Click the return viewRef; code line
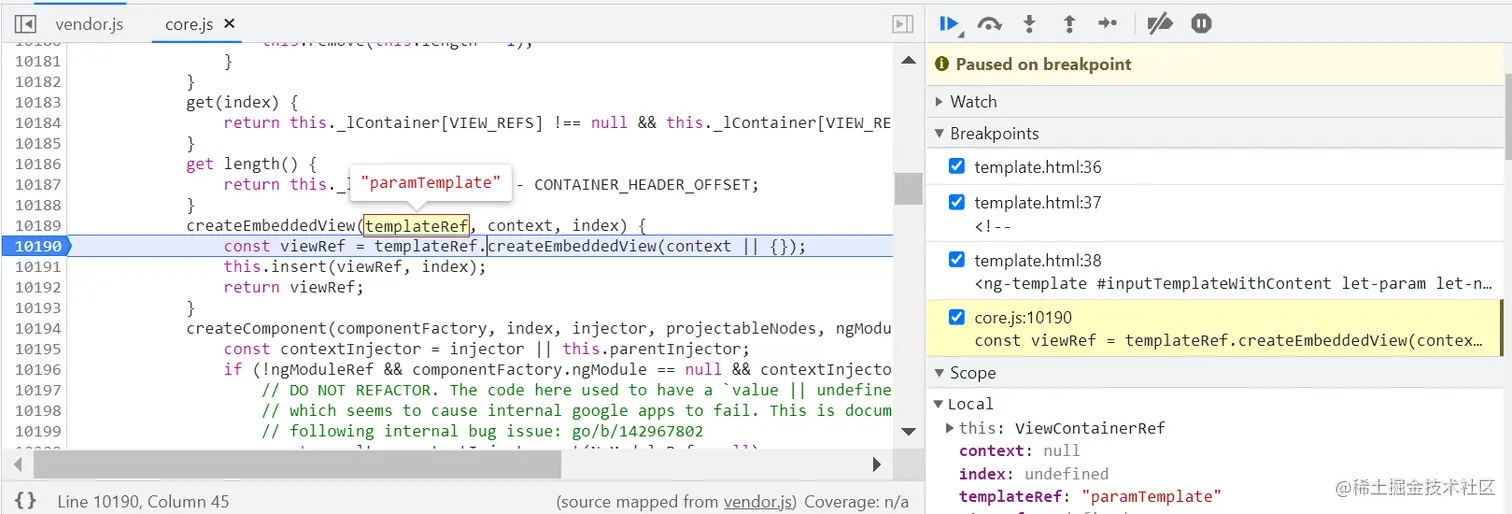 294,287
